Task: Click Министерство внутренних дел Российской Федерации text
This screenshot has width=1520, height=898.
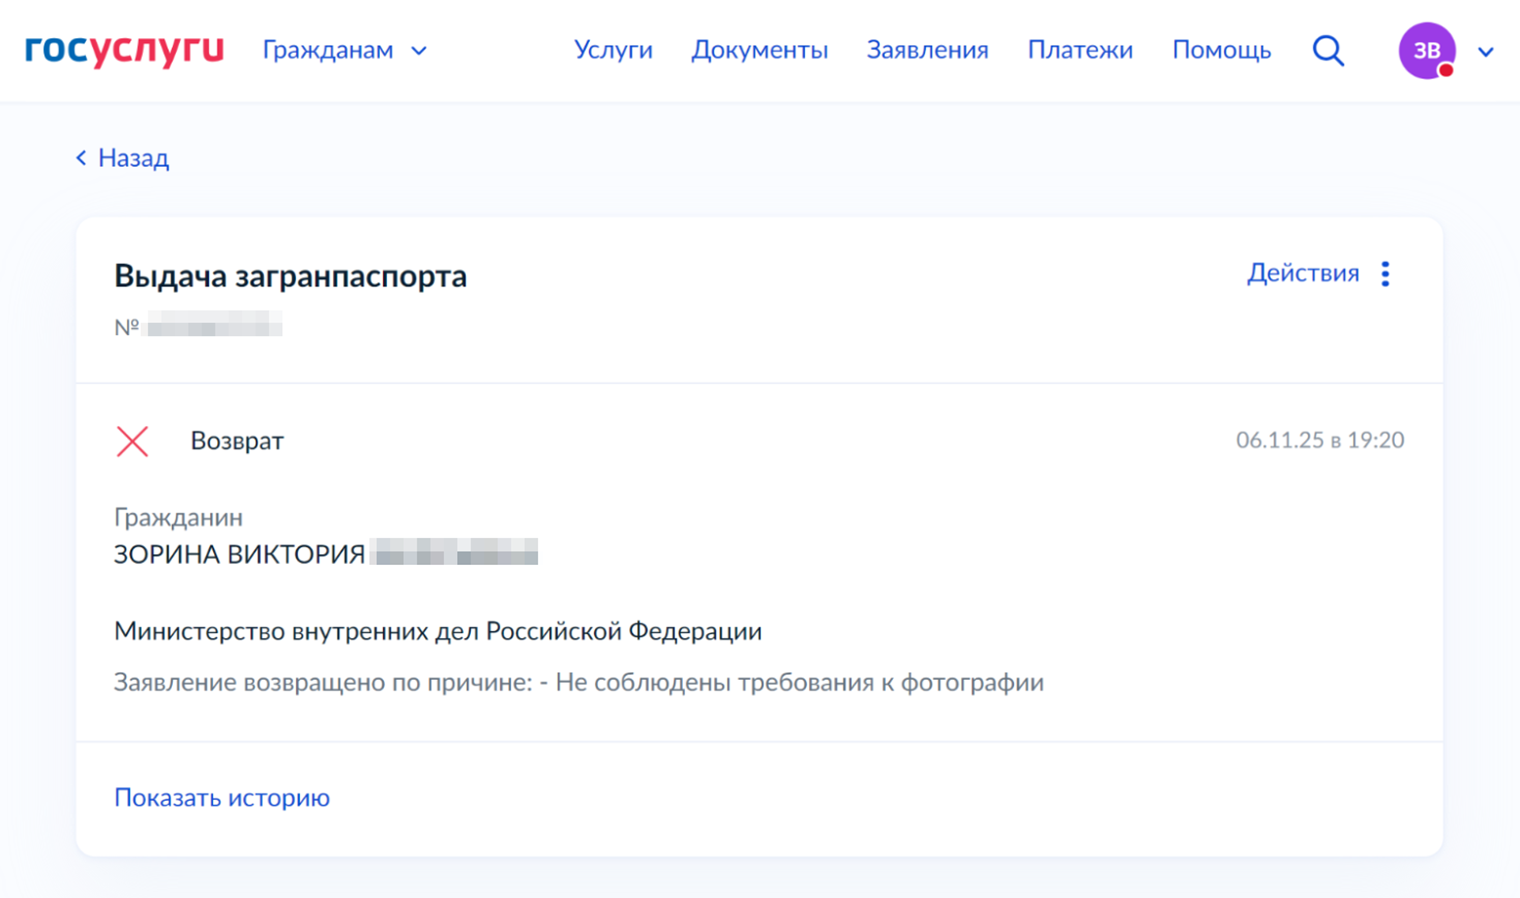Action: pos(438,632)
